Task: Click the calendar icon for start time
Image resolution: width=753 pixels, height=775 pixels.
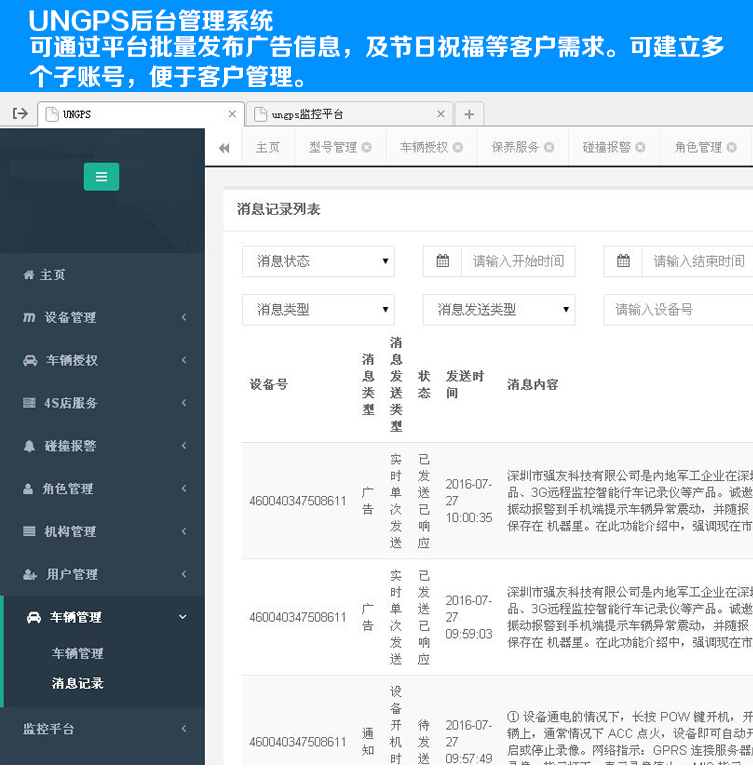Action: (x=443, y=261)
